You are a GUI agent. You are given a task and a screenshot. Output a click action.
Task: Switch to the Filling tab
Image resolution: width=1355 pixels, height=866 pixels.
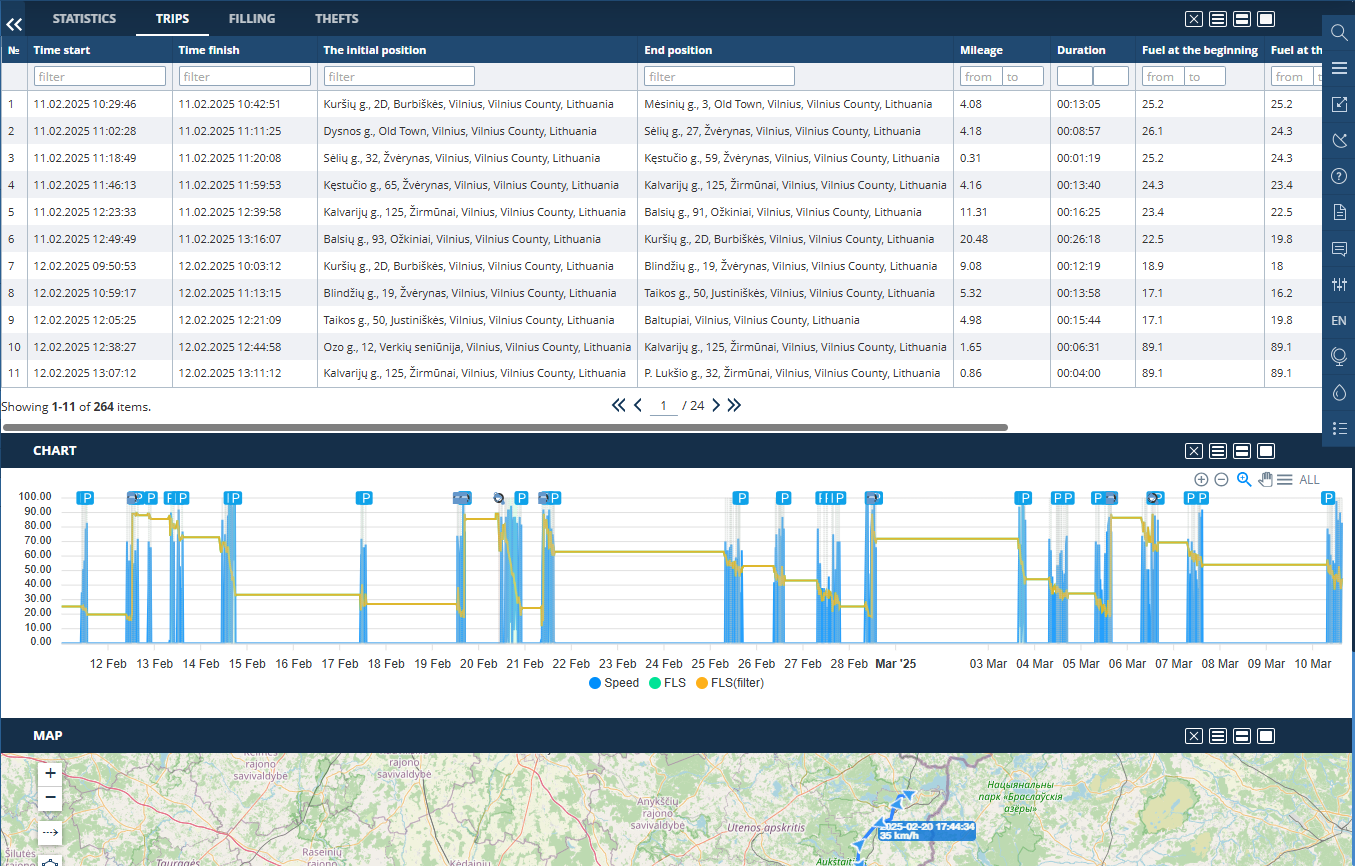pyautogui.click(x=251, y=19)
